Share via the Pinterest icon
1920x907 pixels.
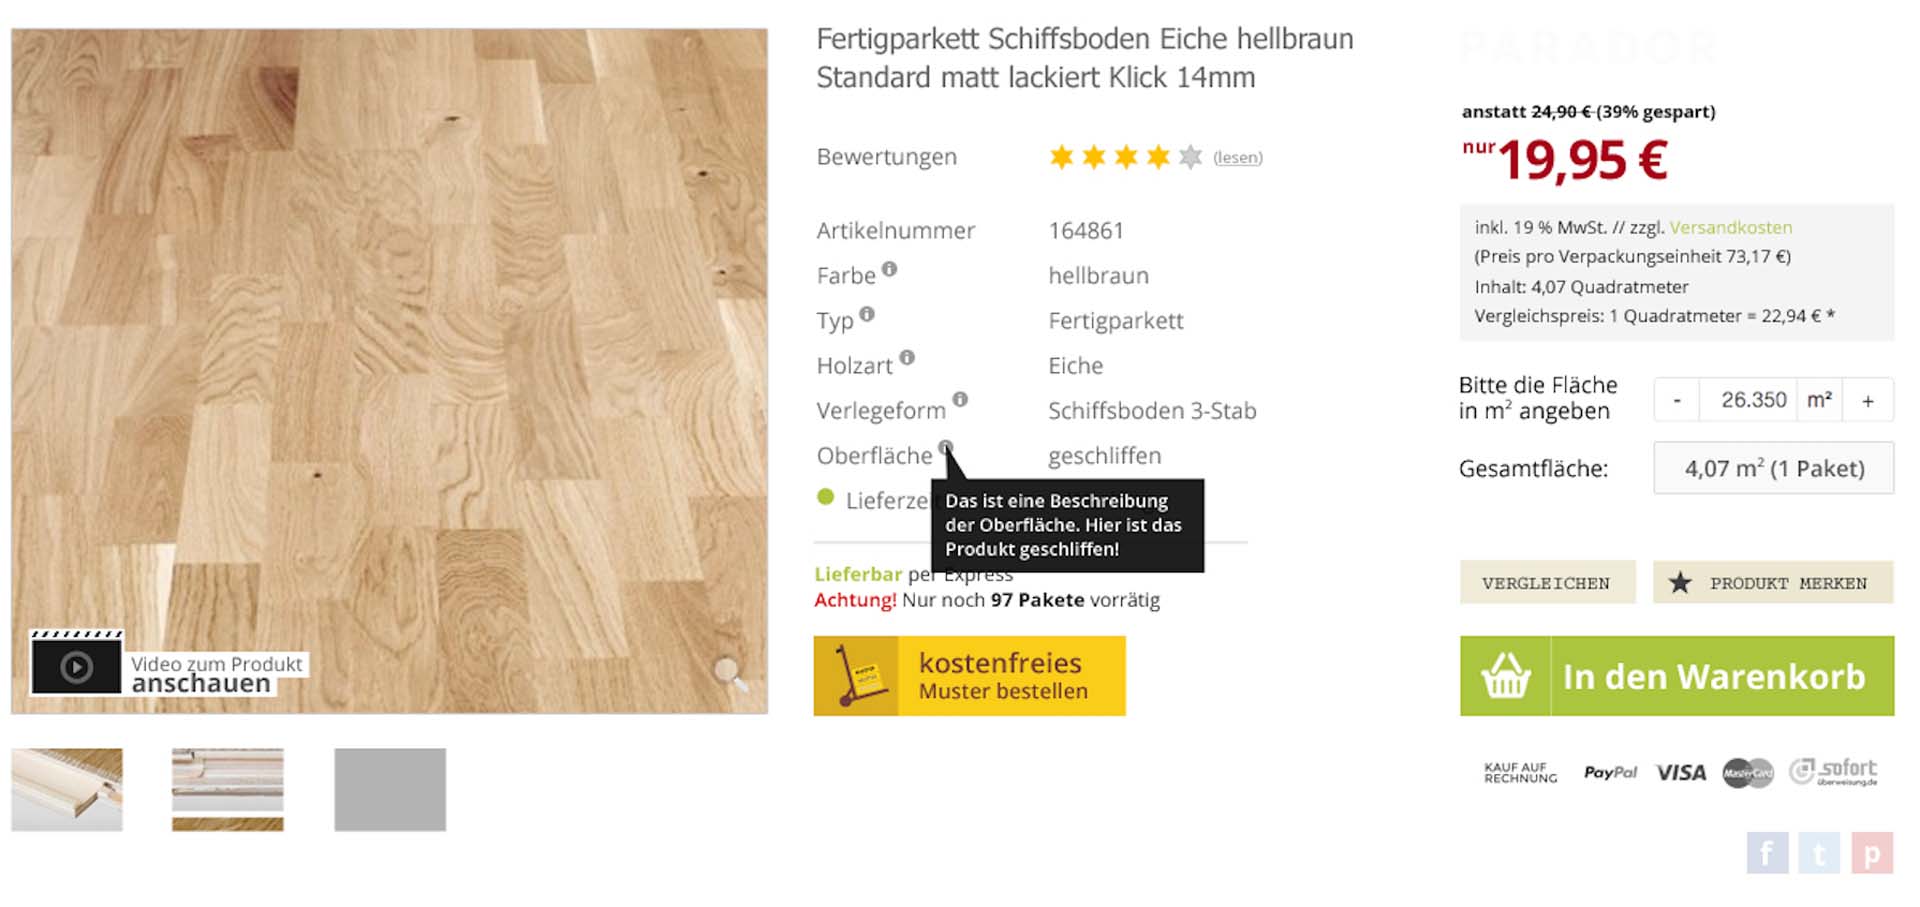point(1871,853)
